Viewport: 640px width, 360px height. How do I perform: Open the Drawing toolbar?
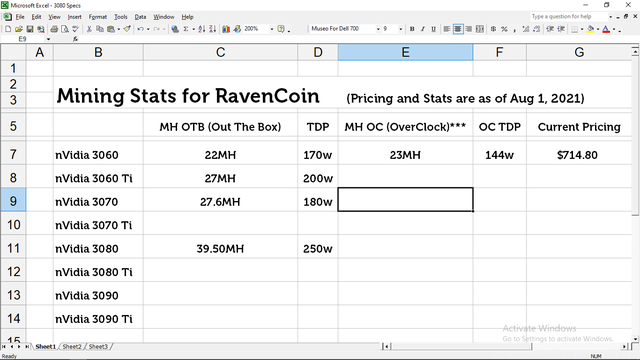tap(237, 29)
